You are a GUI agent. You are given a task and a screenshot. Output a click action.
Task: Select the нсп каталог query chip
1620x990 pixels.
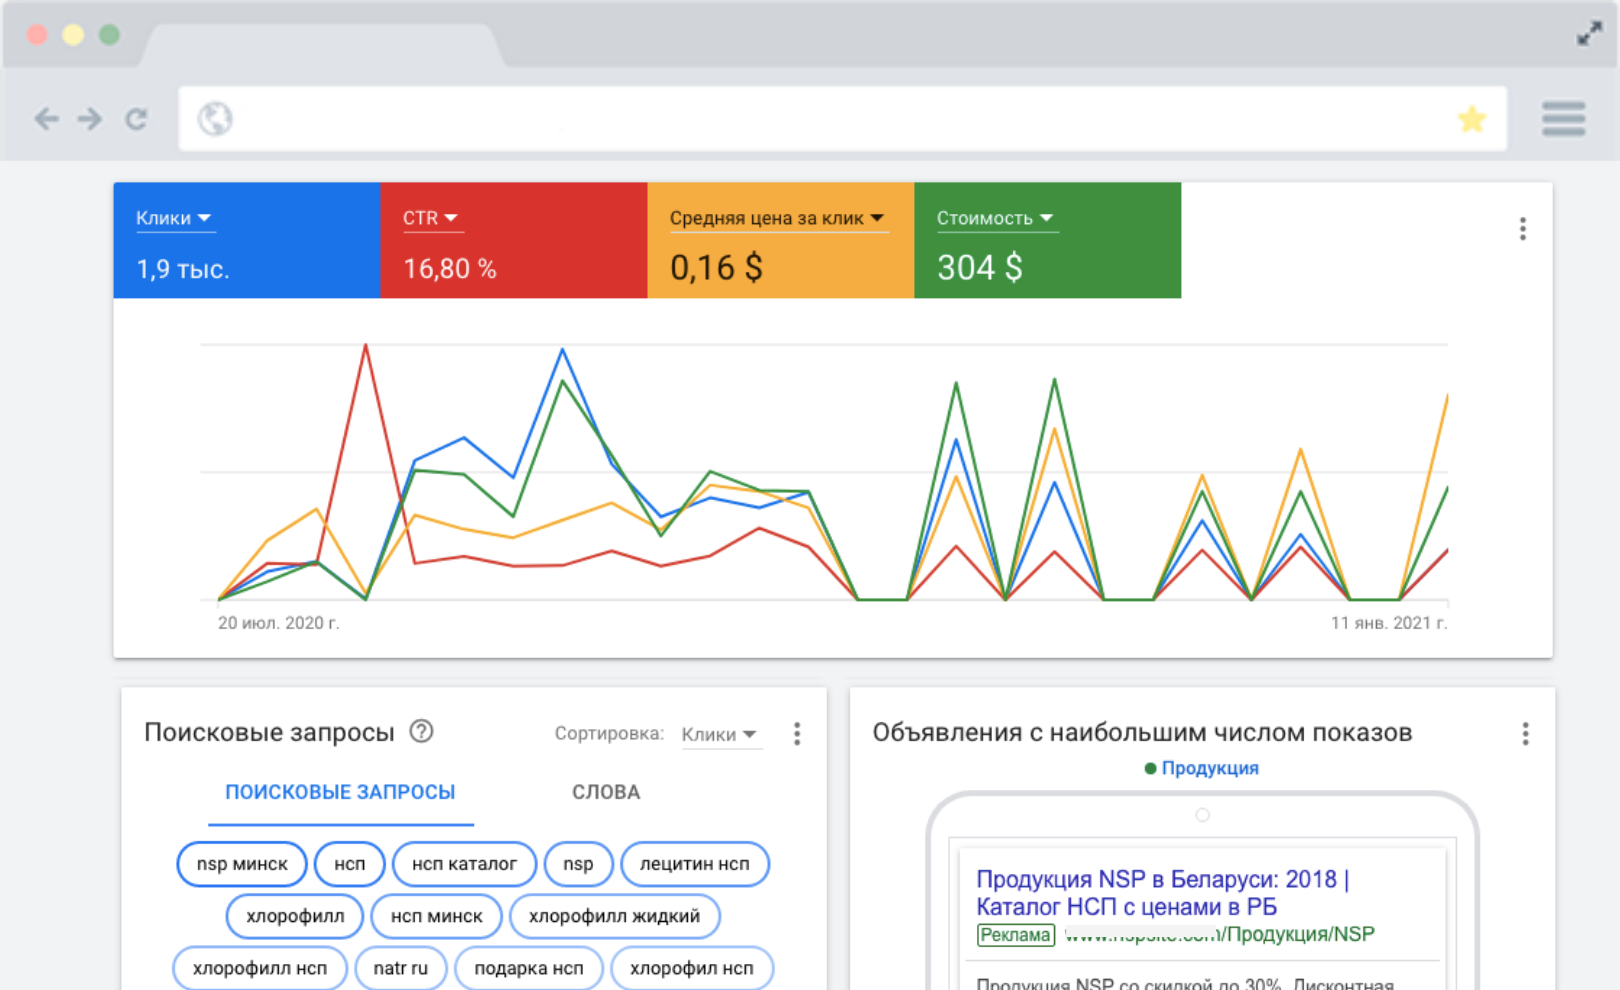[464, 864]
